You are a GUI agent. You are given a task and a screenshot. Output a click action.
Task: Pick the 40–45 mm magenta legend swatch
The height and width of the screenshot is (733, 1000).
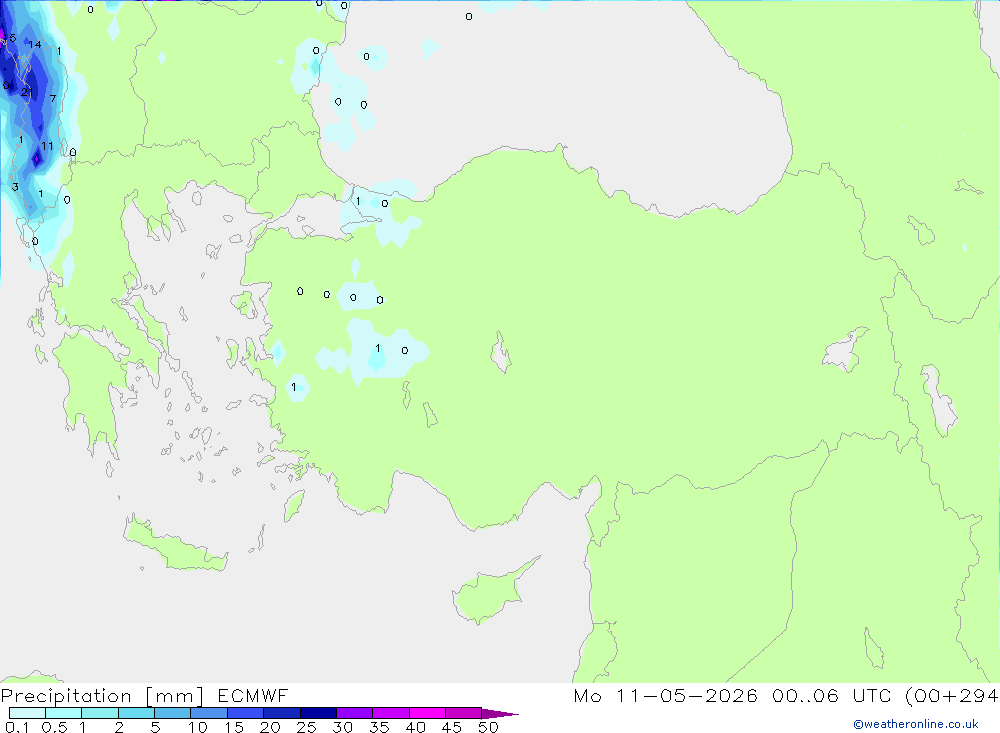427,713
